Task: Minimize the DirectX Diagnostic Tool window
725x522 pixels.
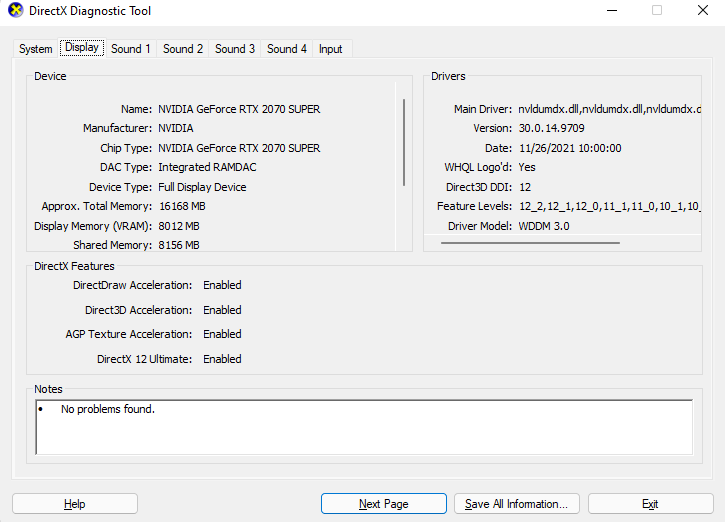Action: click(612, 10)
